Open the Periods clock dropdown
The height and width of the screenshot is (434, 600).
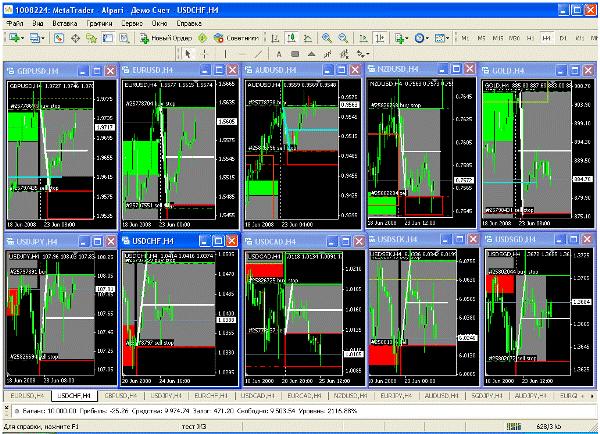[x=421, y=38]
